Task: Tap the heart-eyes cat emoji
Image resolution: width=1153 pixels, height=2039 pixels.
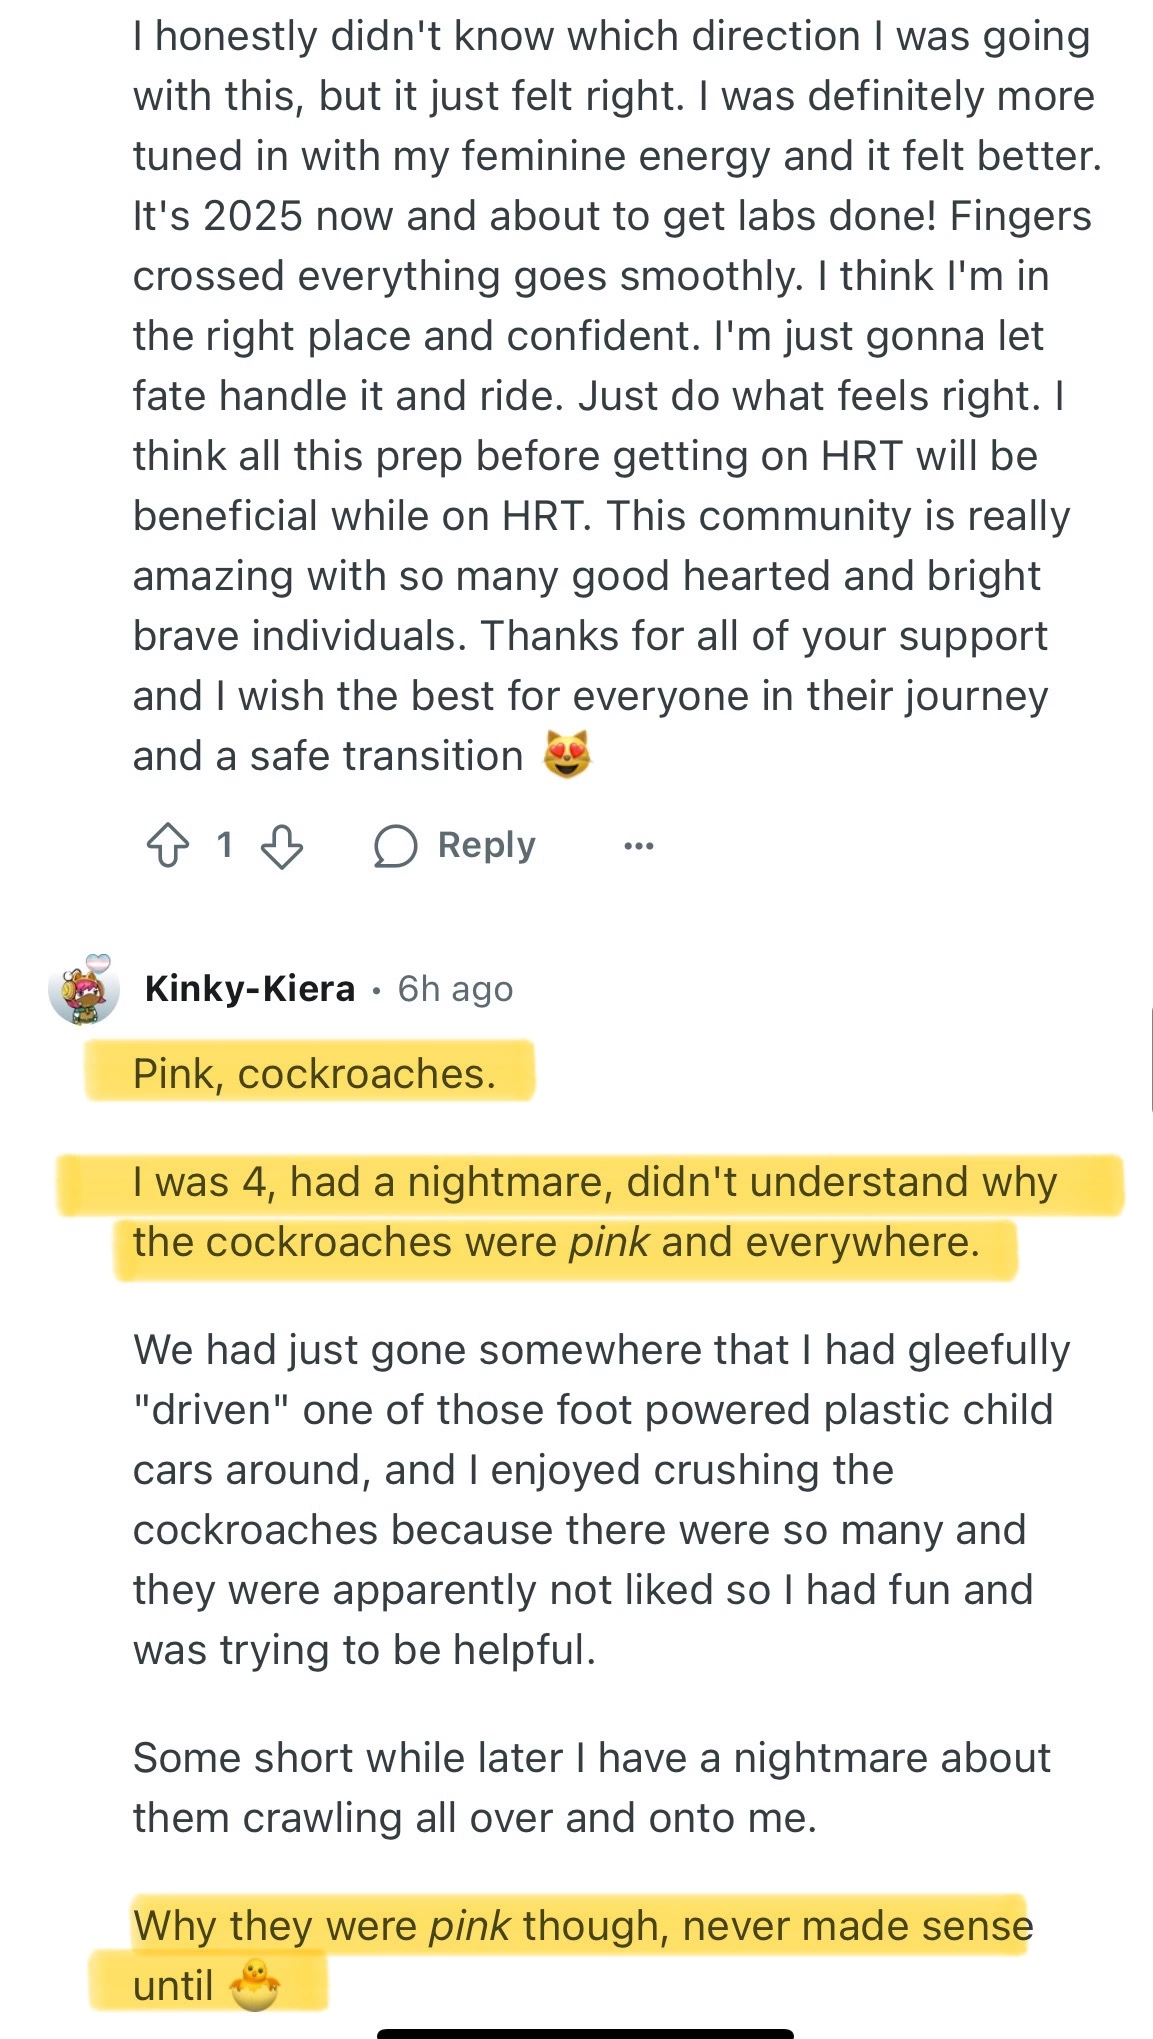Action: (x=567, y=755)
